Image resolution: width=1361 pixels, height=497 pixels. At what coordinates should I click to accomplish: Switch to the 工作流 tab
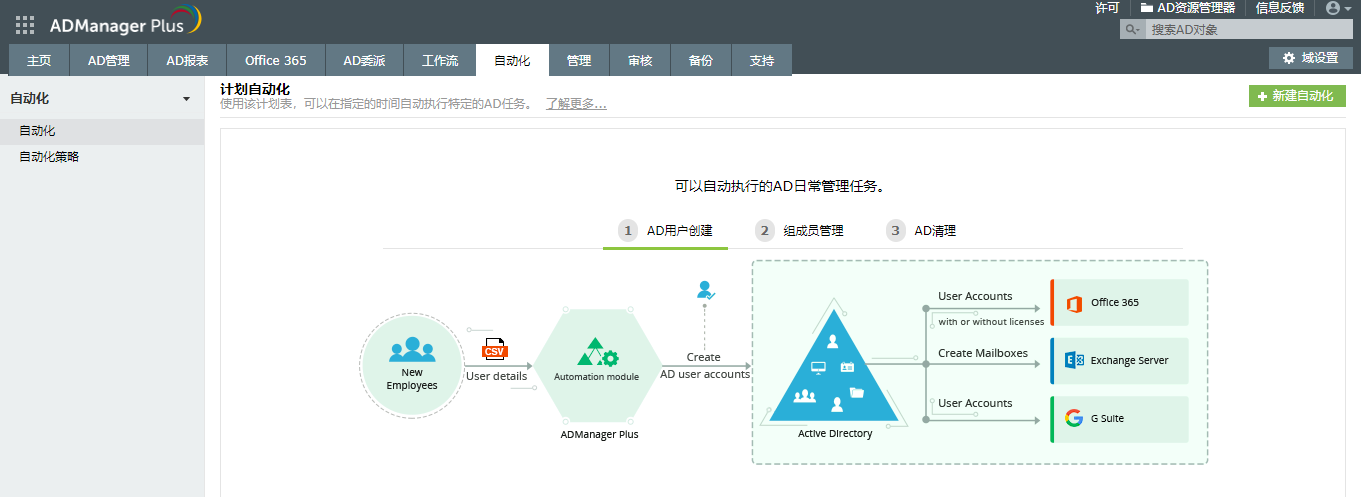(x=440, y=60)
